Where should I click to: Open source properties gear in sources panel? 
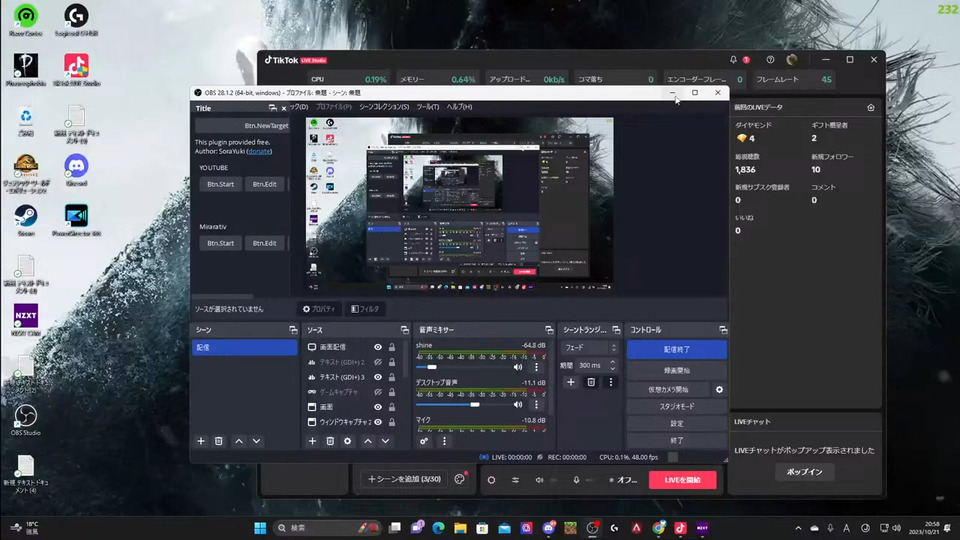click(348, 441)
